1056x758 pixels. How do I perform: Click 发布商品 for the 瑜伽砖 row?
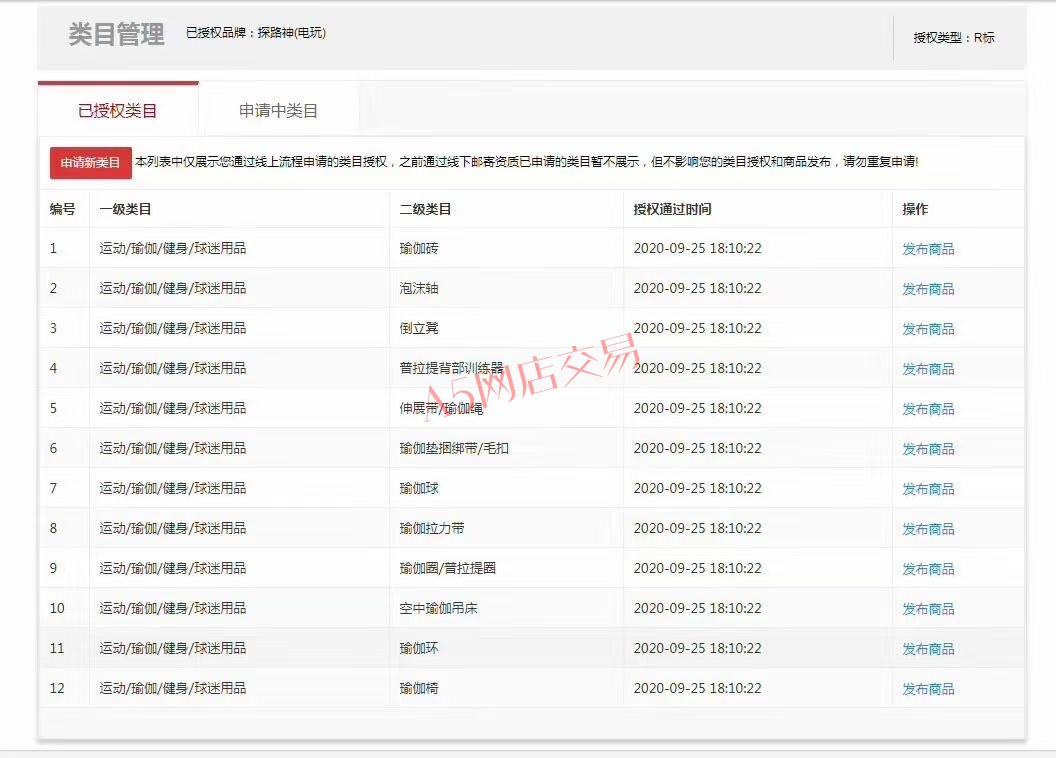click(x=927, y=249)
